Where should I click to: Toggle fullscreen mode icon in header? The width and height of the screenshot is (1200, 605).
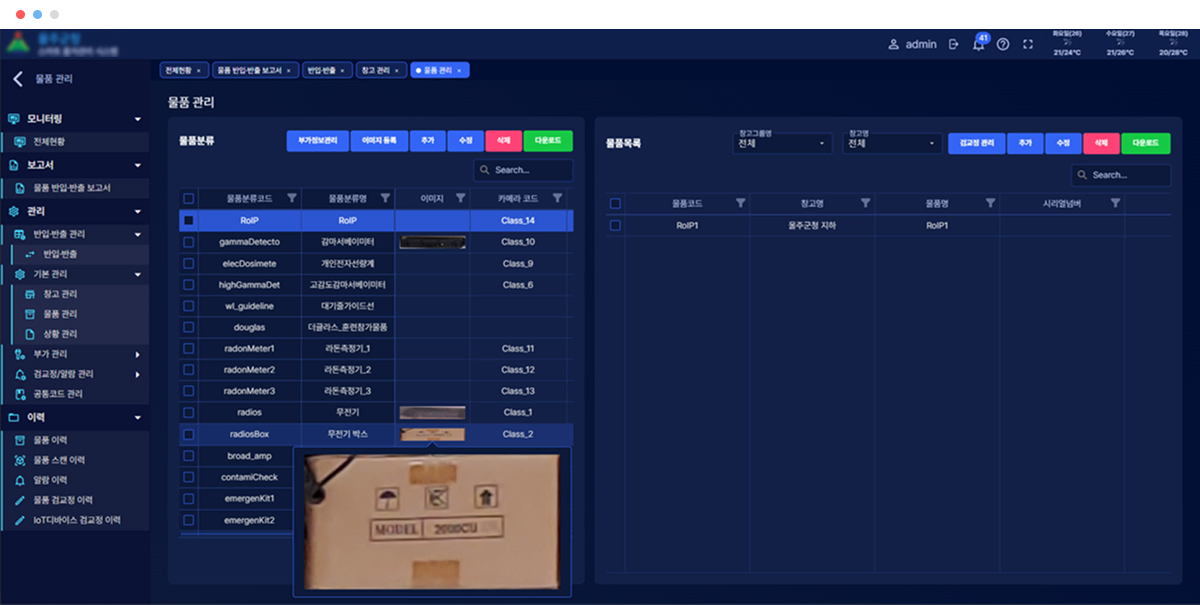pos(1027,45)
